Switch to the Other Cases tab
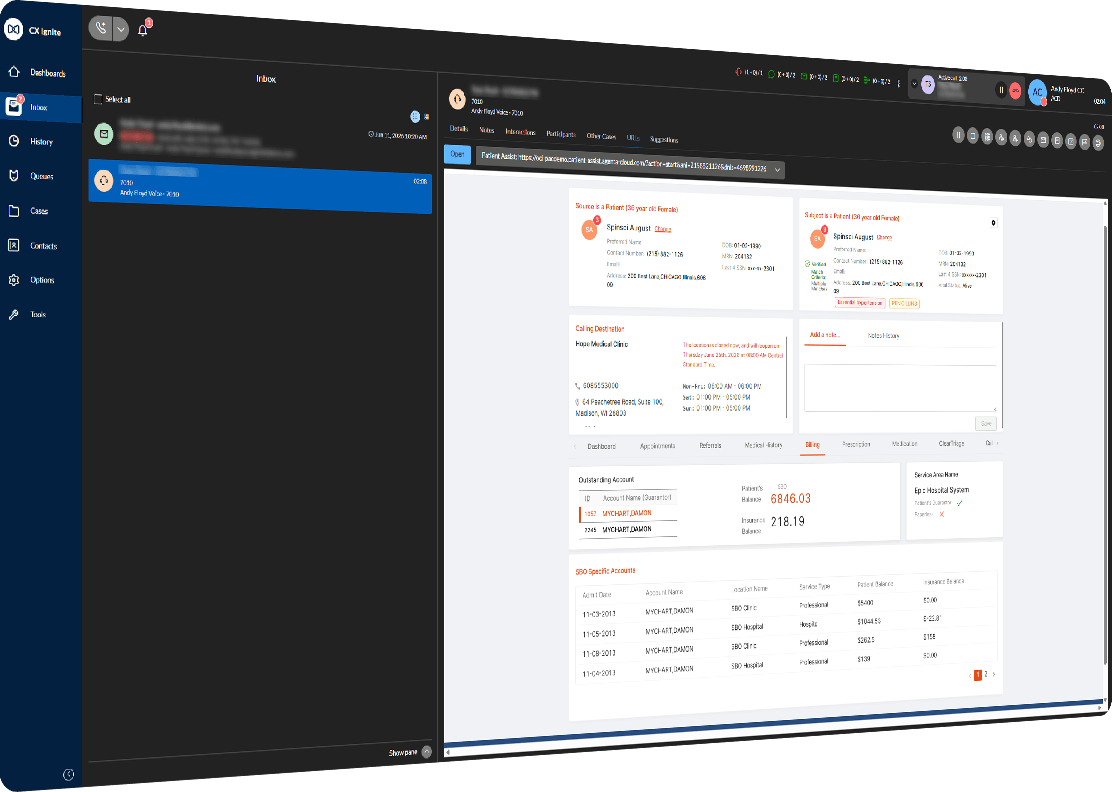 click(601, 136)
